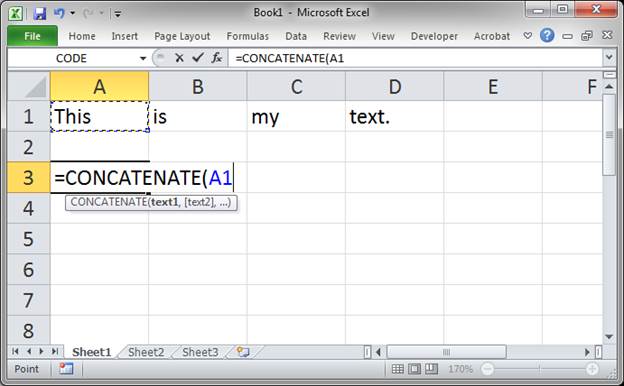Open the Formulas ribbon tab
This screenshot has height=386, width=624.
pyautogui.click(x=248, y=36)
